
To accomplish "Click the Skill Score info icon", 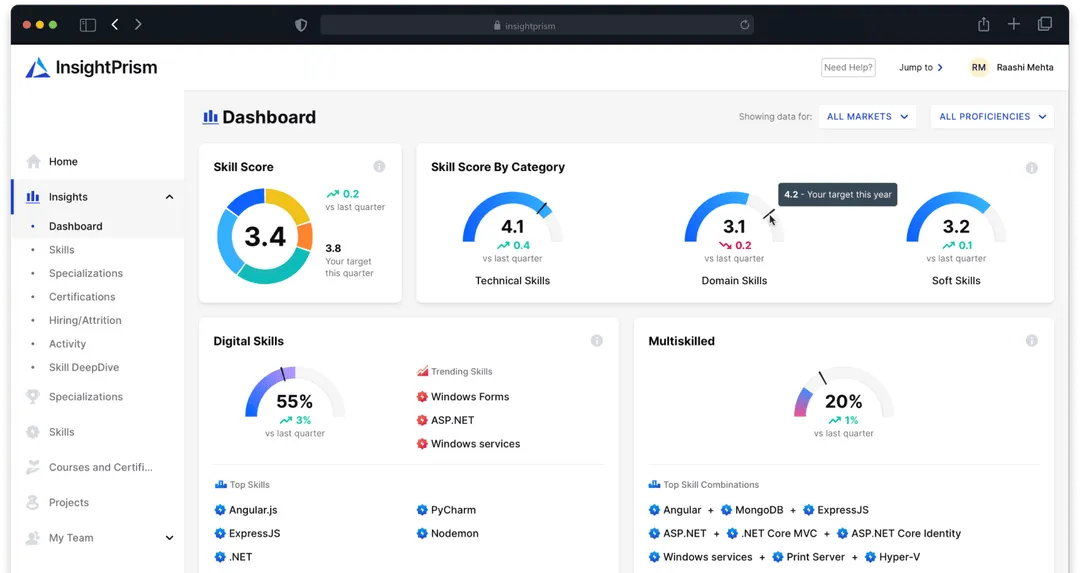I will pyautogui.click(x=379, y=167).
